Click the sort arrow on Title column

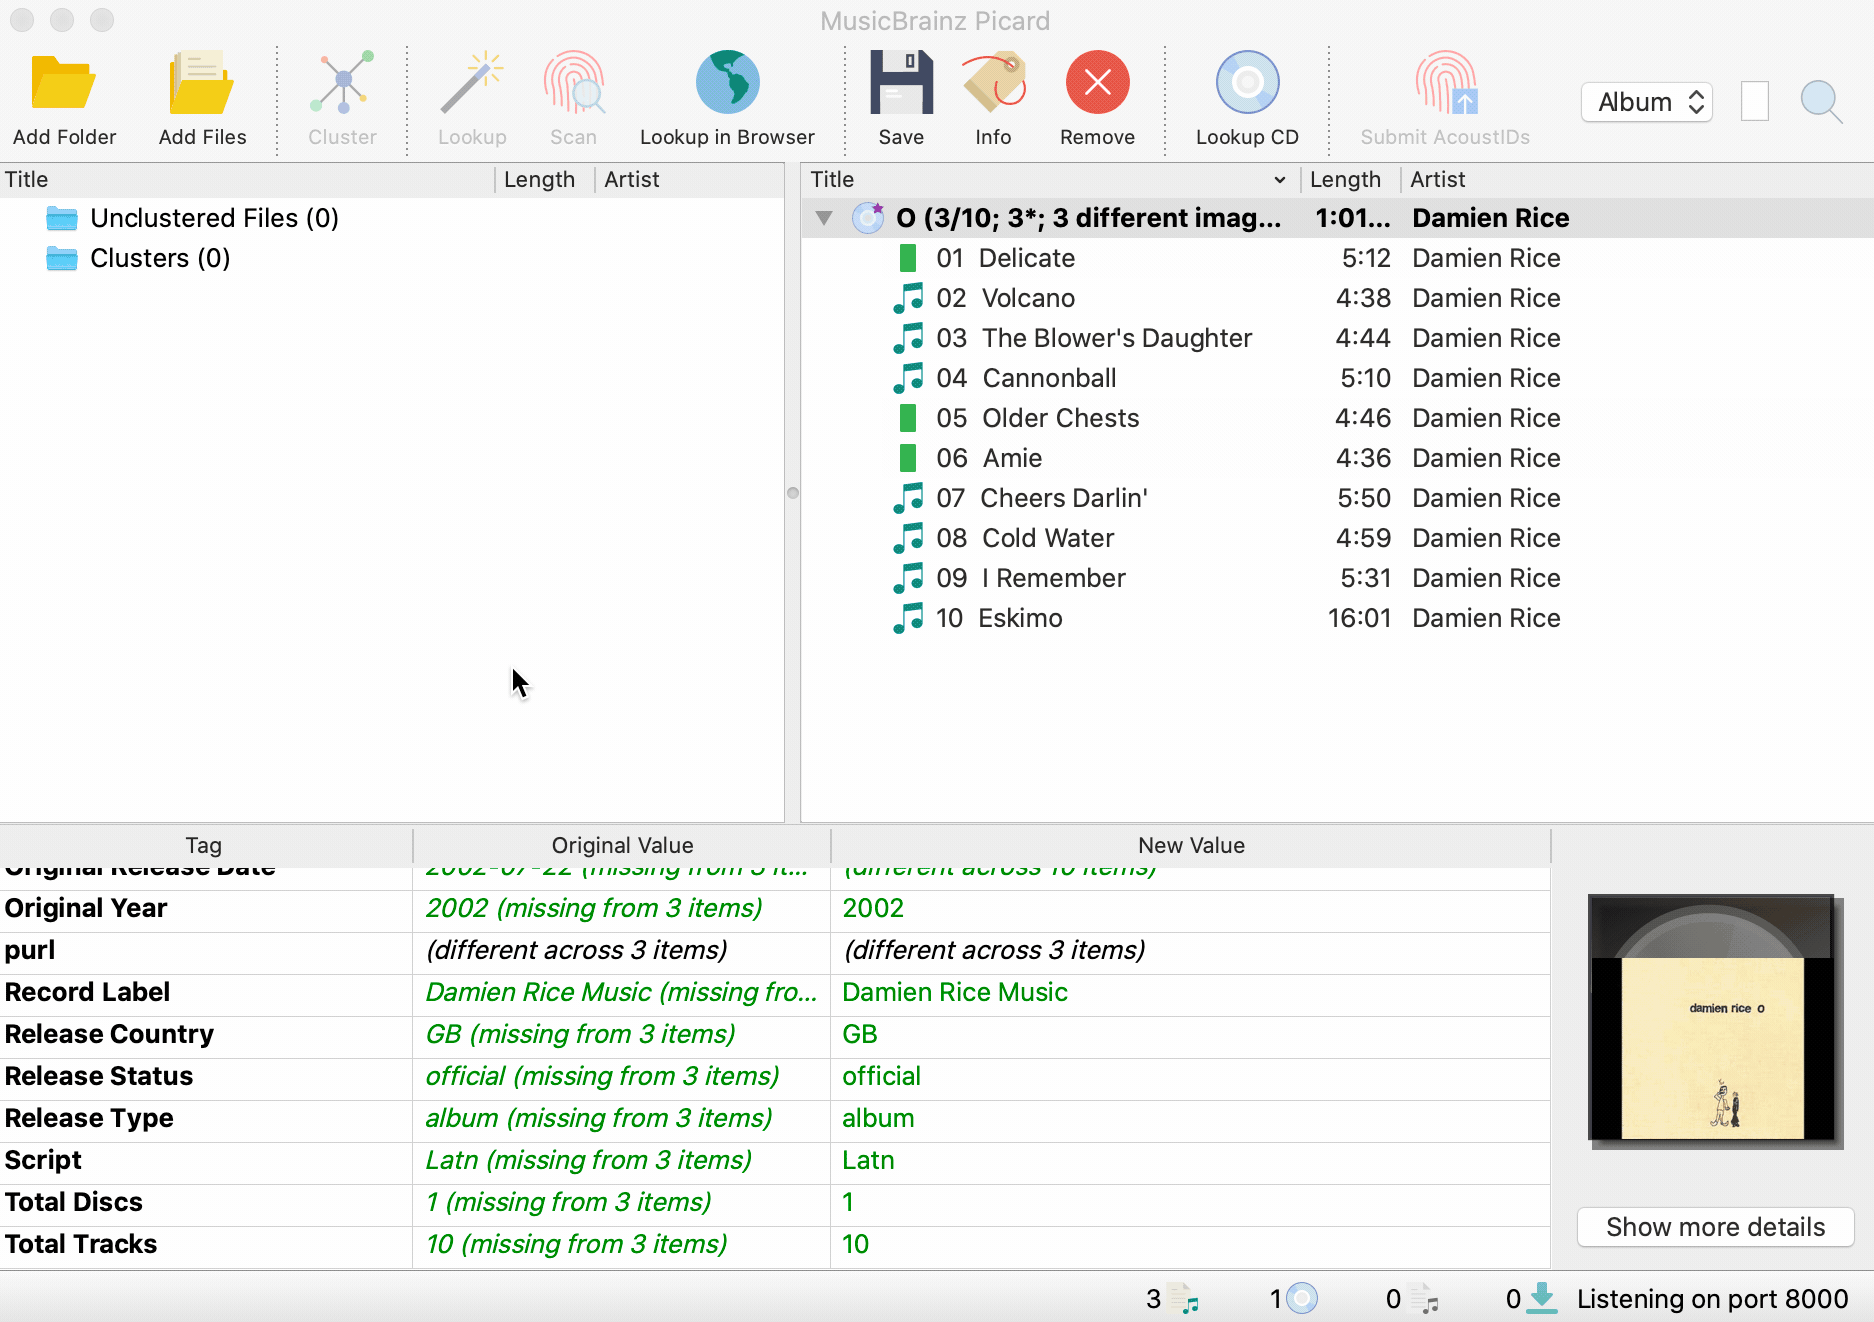coord(1279,180)
